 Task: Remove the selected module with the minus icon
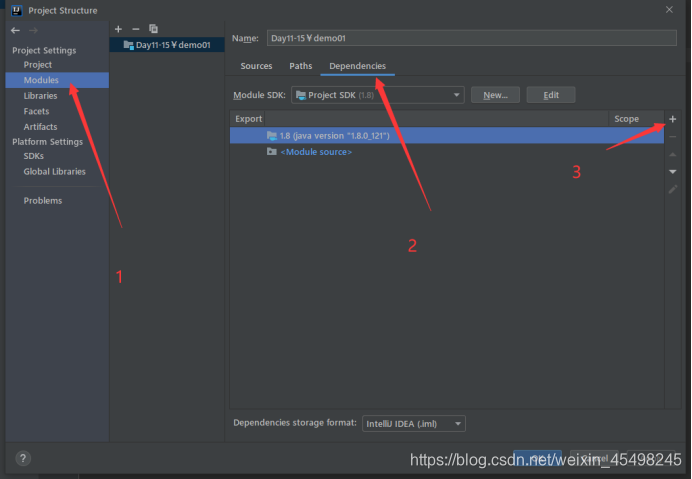click(136, 29)
